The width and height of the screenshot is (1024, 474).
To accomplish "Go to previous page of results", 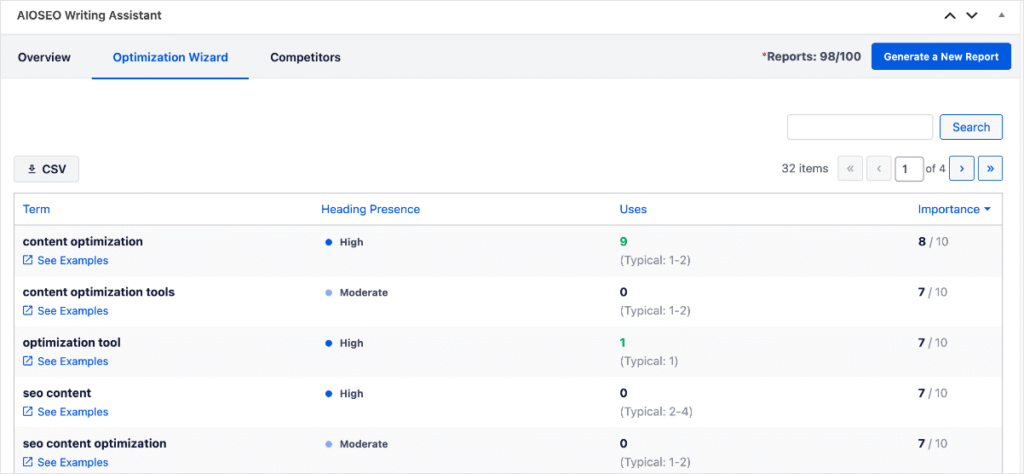I will (879, 168).
